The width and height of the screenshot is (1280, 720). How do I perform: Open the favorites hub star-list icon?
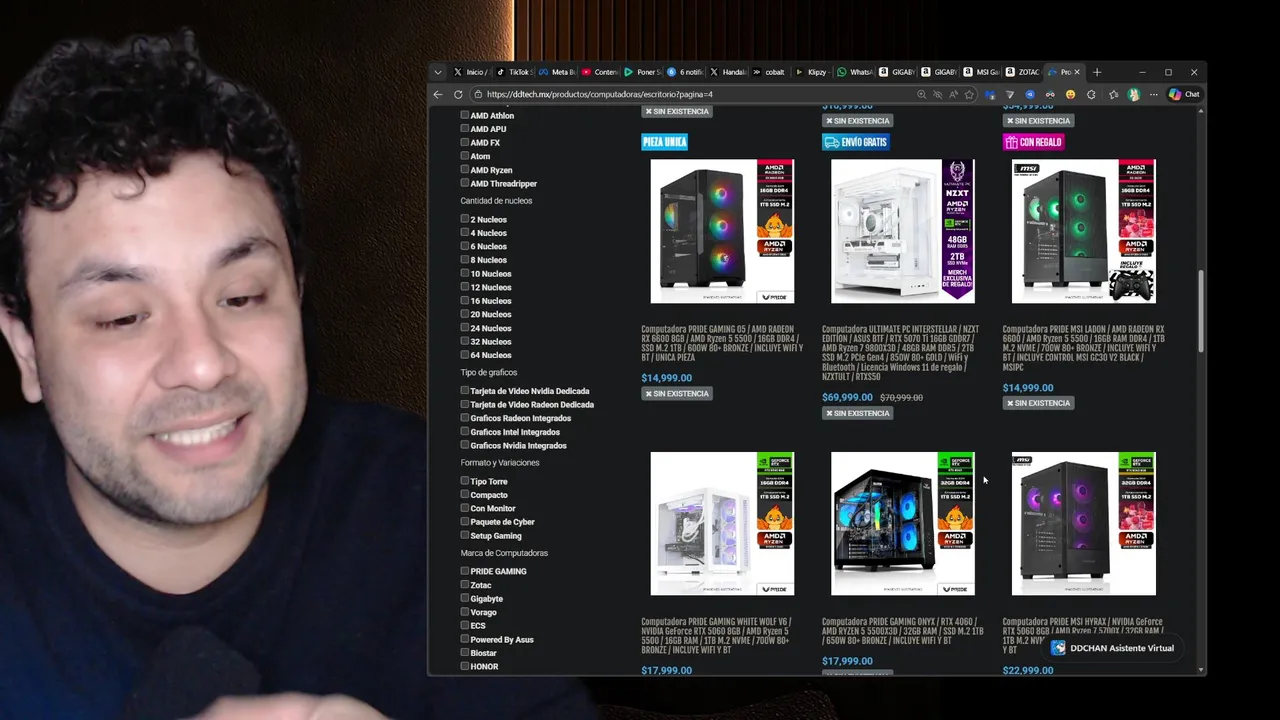[1113, 94]
